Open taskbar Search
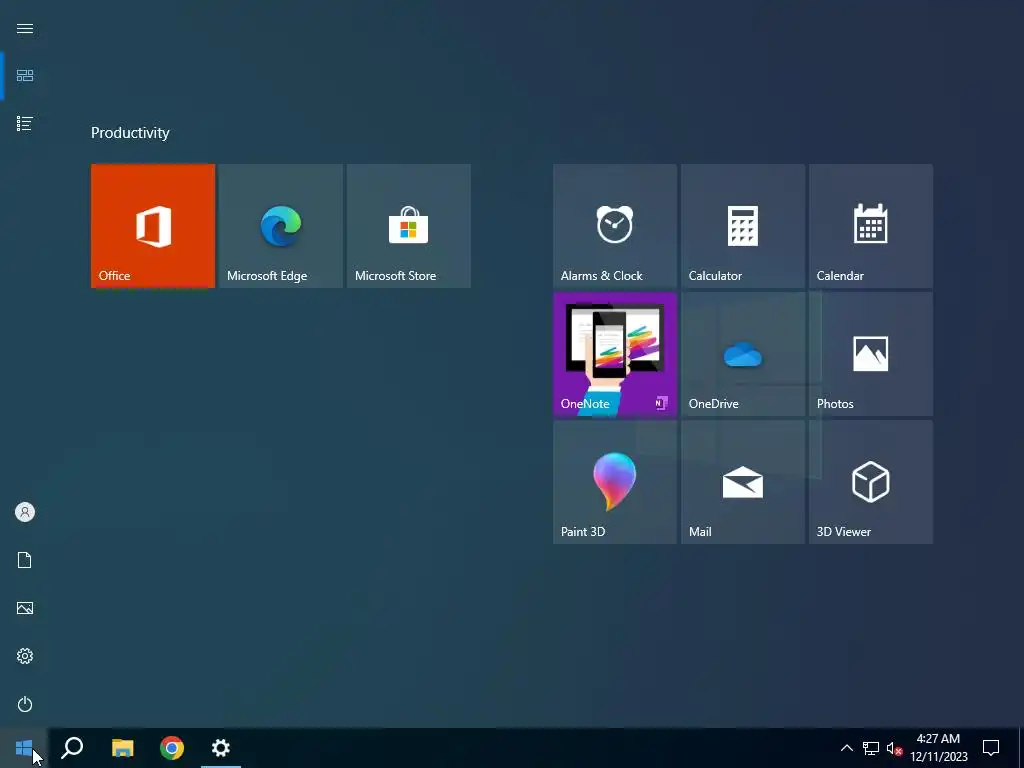 [72, 748]
